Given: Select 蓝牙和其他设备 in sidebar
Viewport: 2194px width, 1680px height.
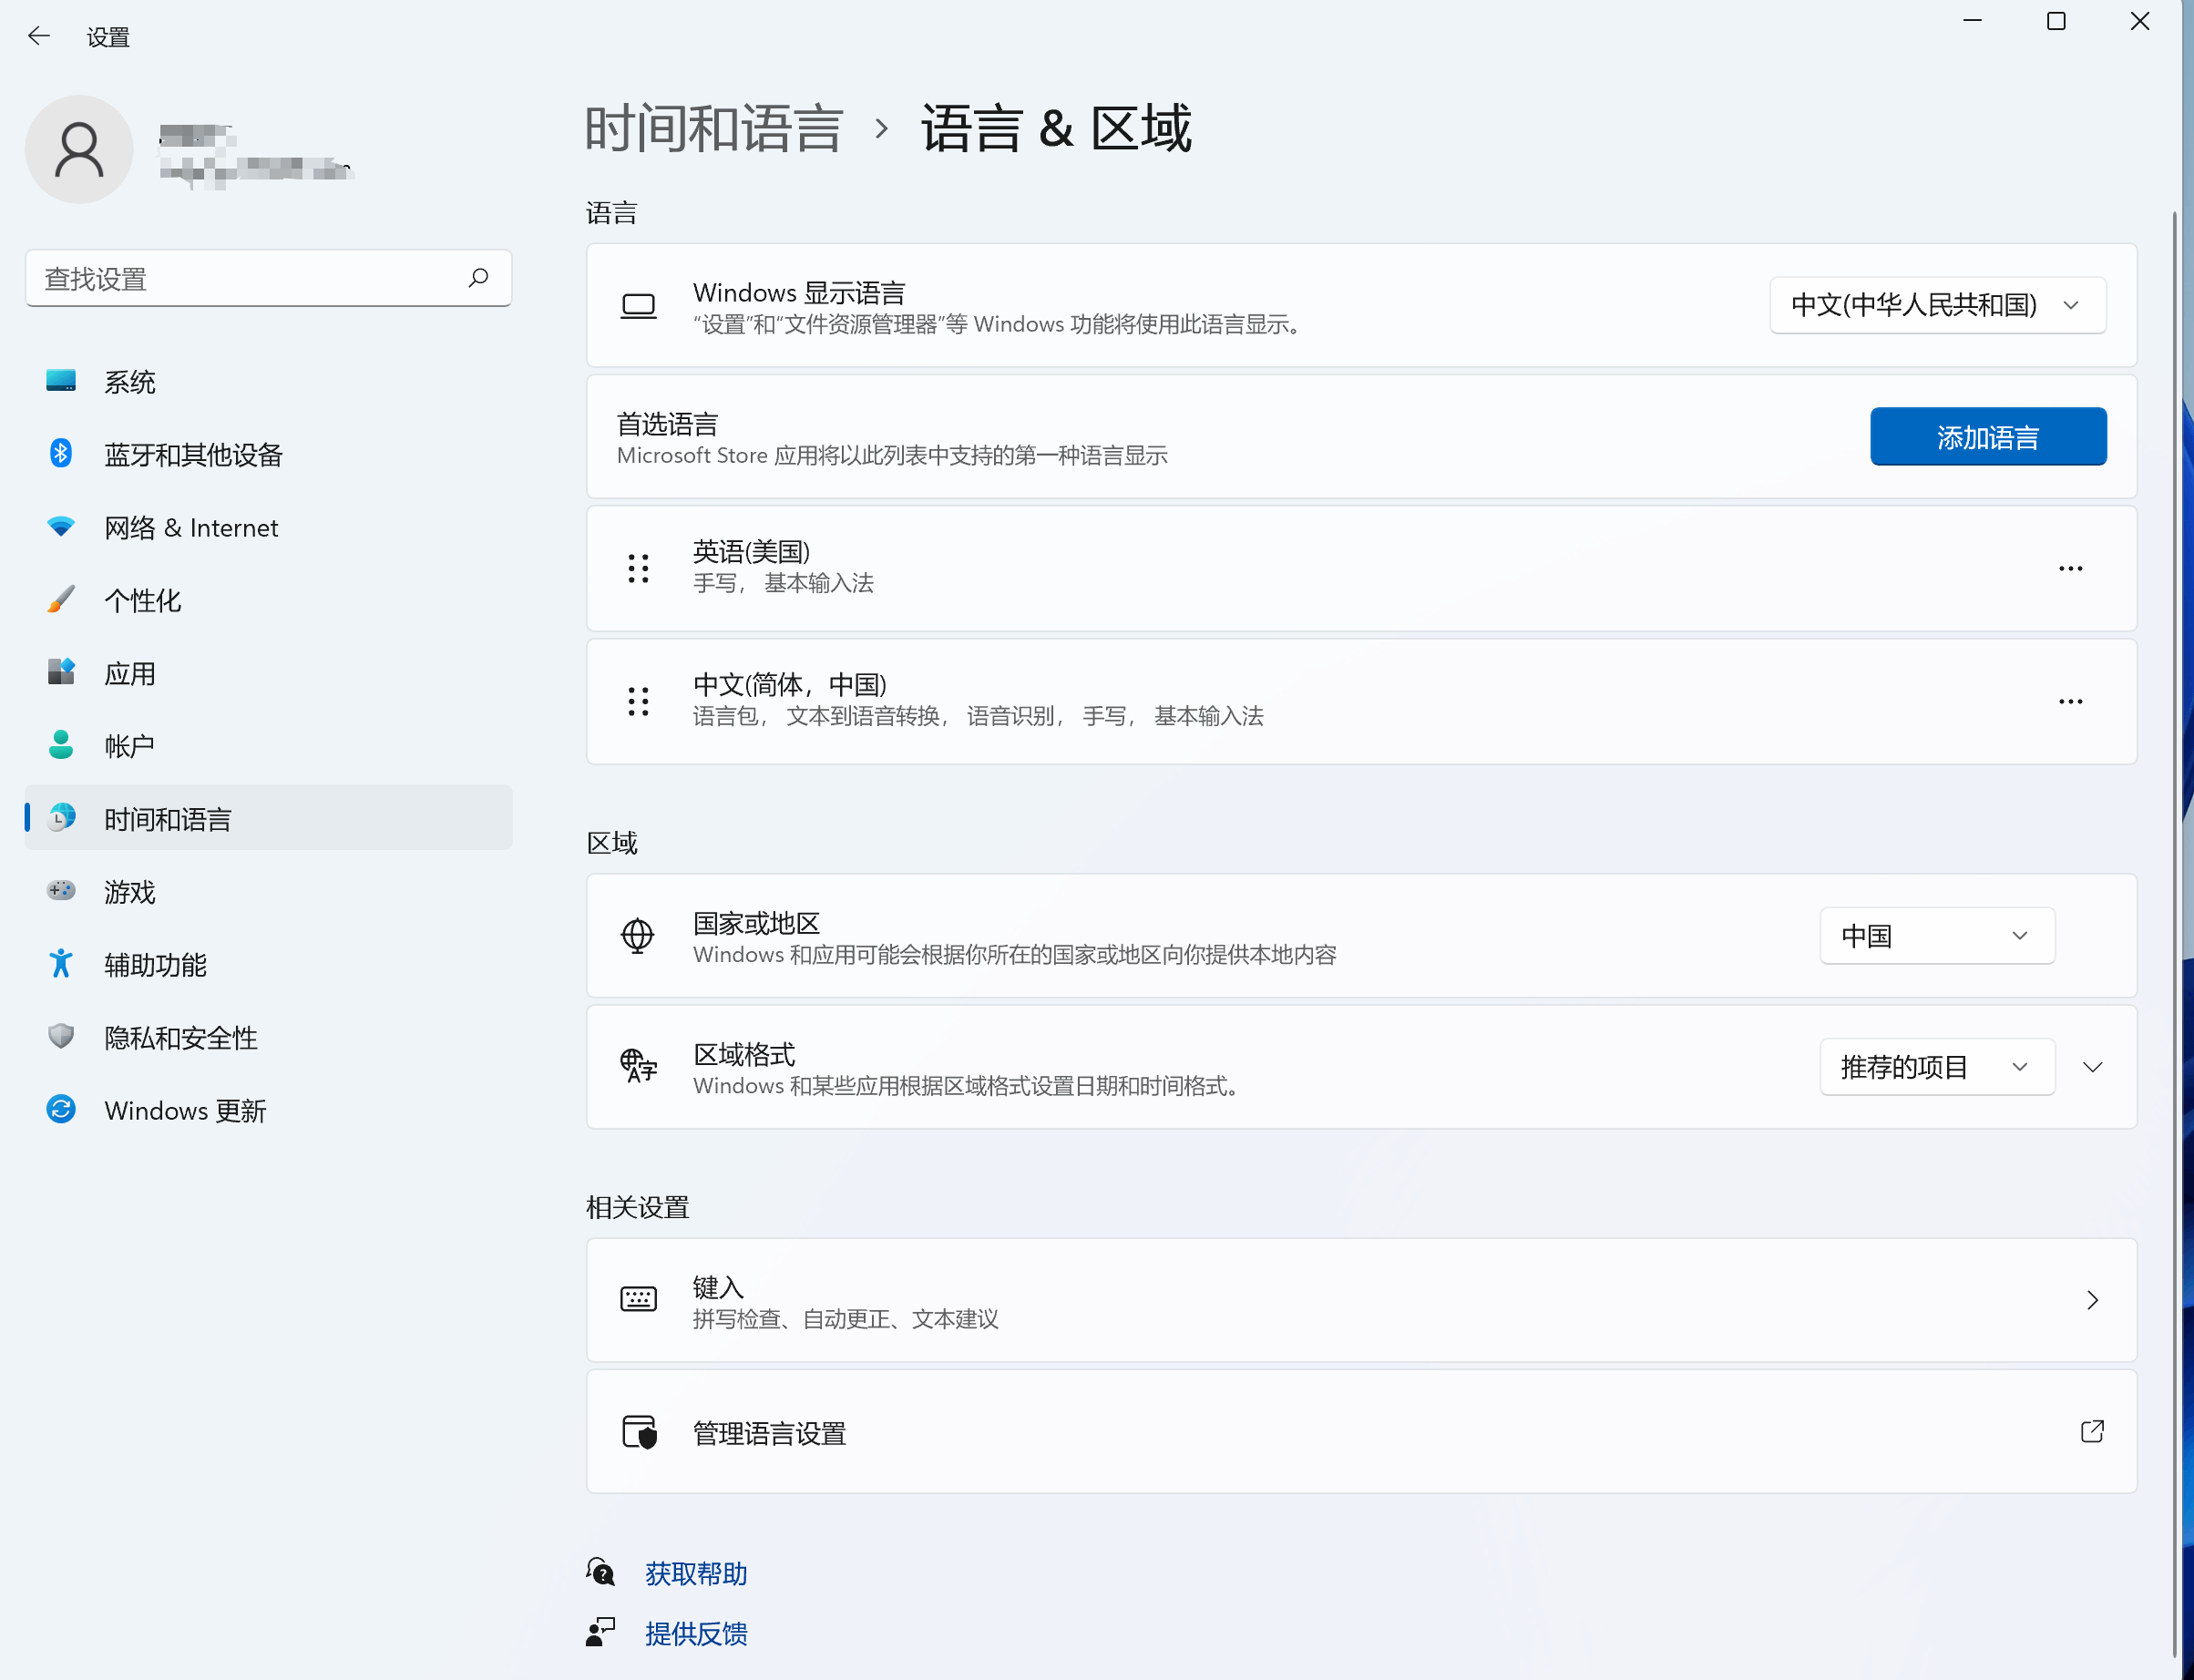Looking at the screenshot, I should [269, 455].
